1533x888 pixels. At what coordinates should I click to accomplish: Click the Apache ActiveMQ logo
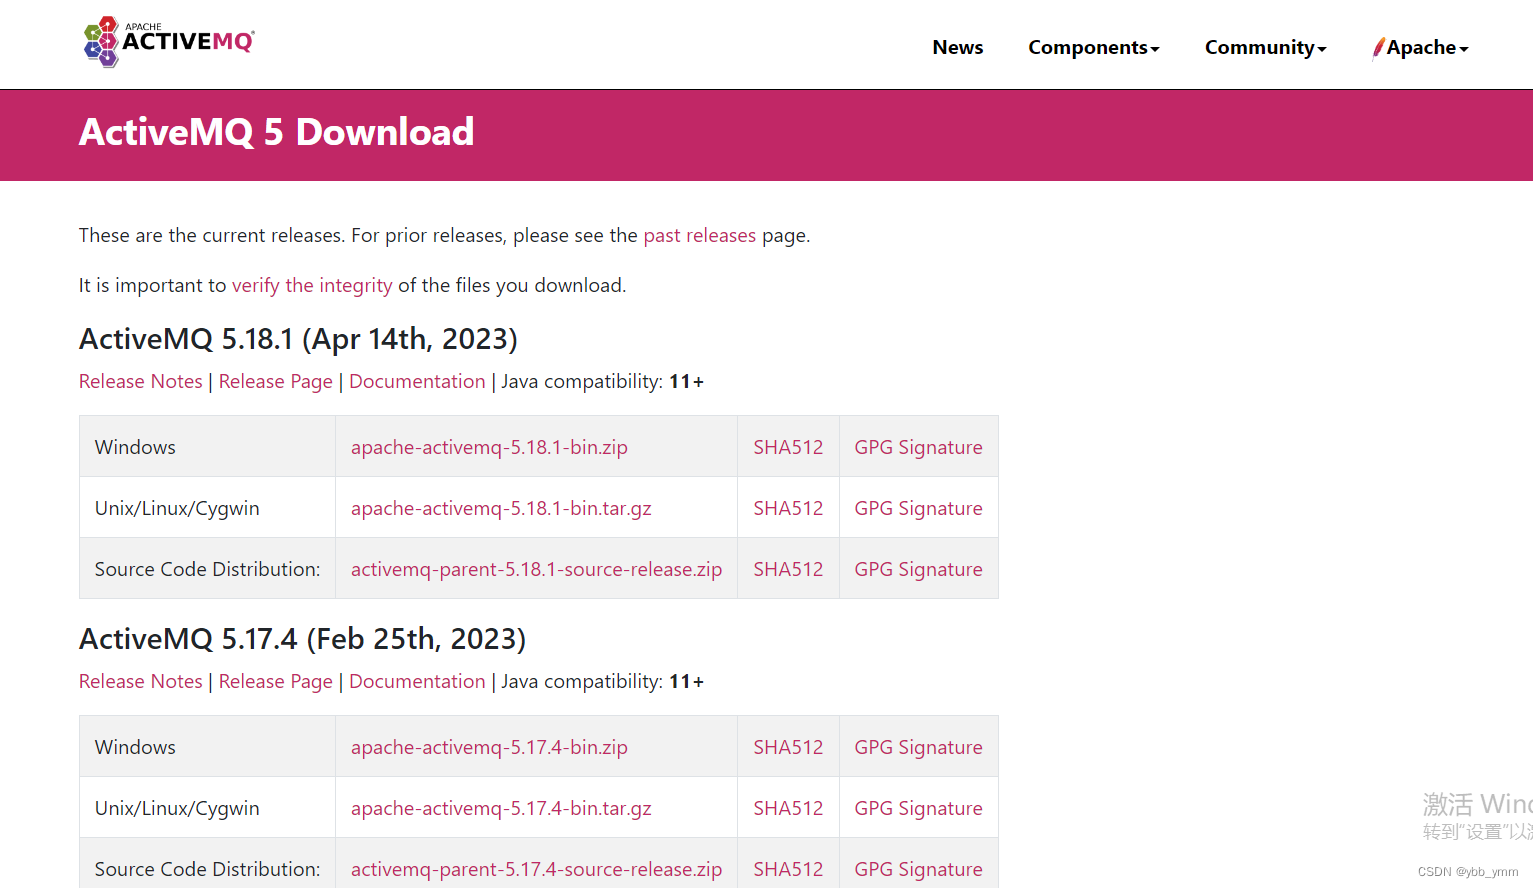point(169,42)
